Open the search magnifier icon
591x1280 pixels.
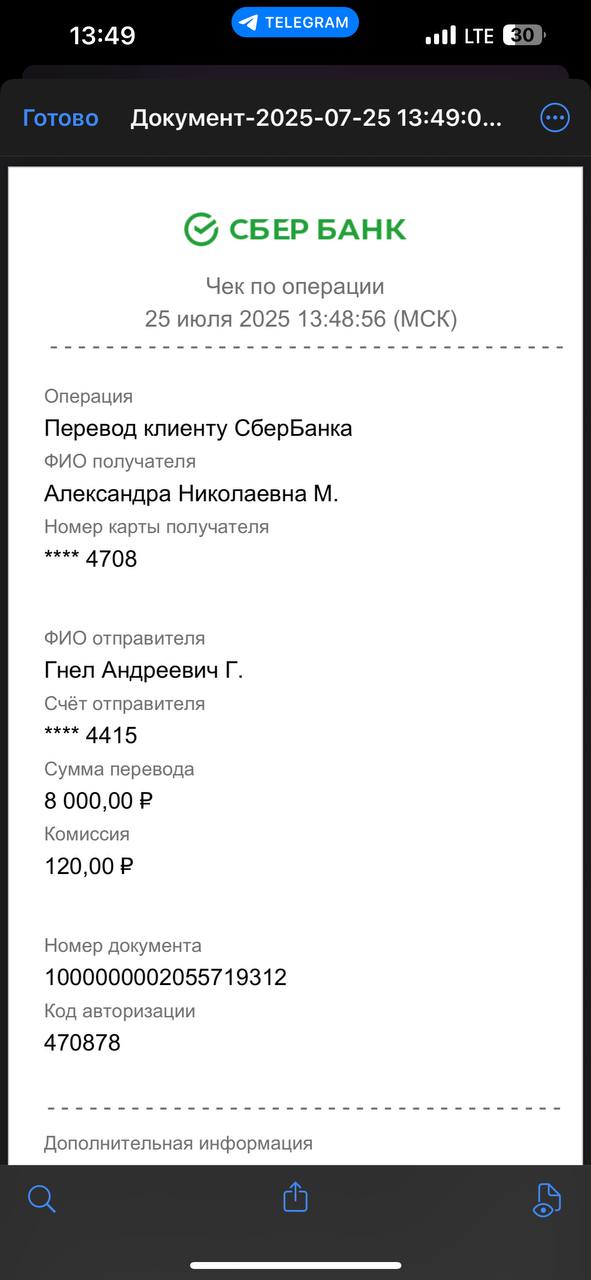(x=41, y=1198)
